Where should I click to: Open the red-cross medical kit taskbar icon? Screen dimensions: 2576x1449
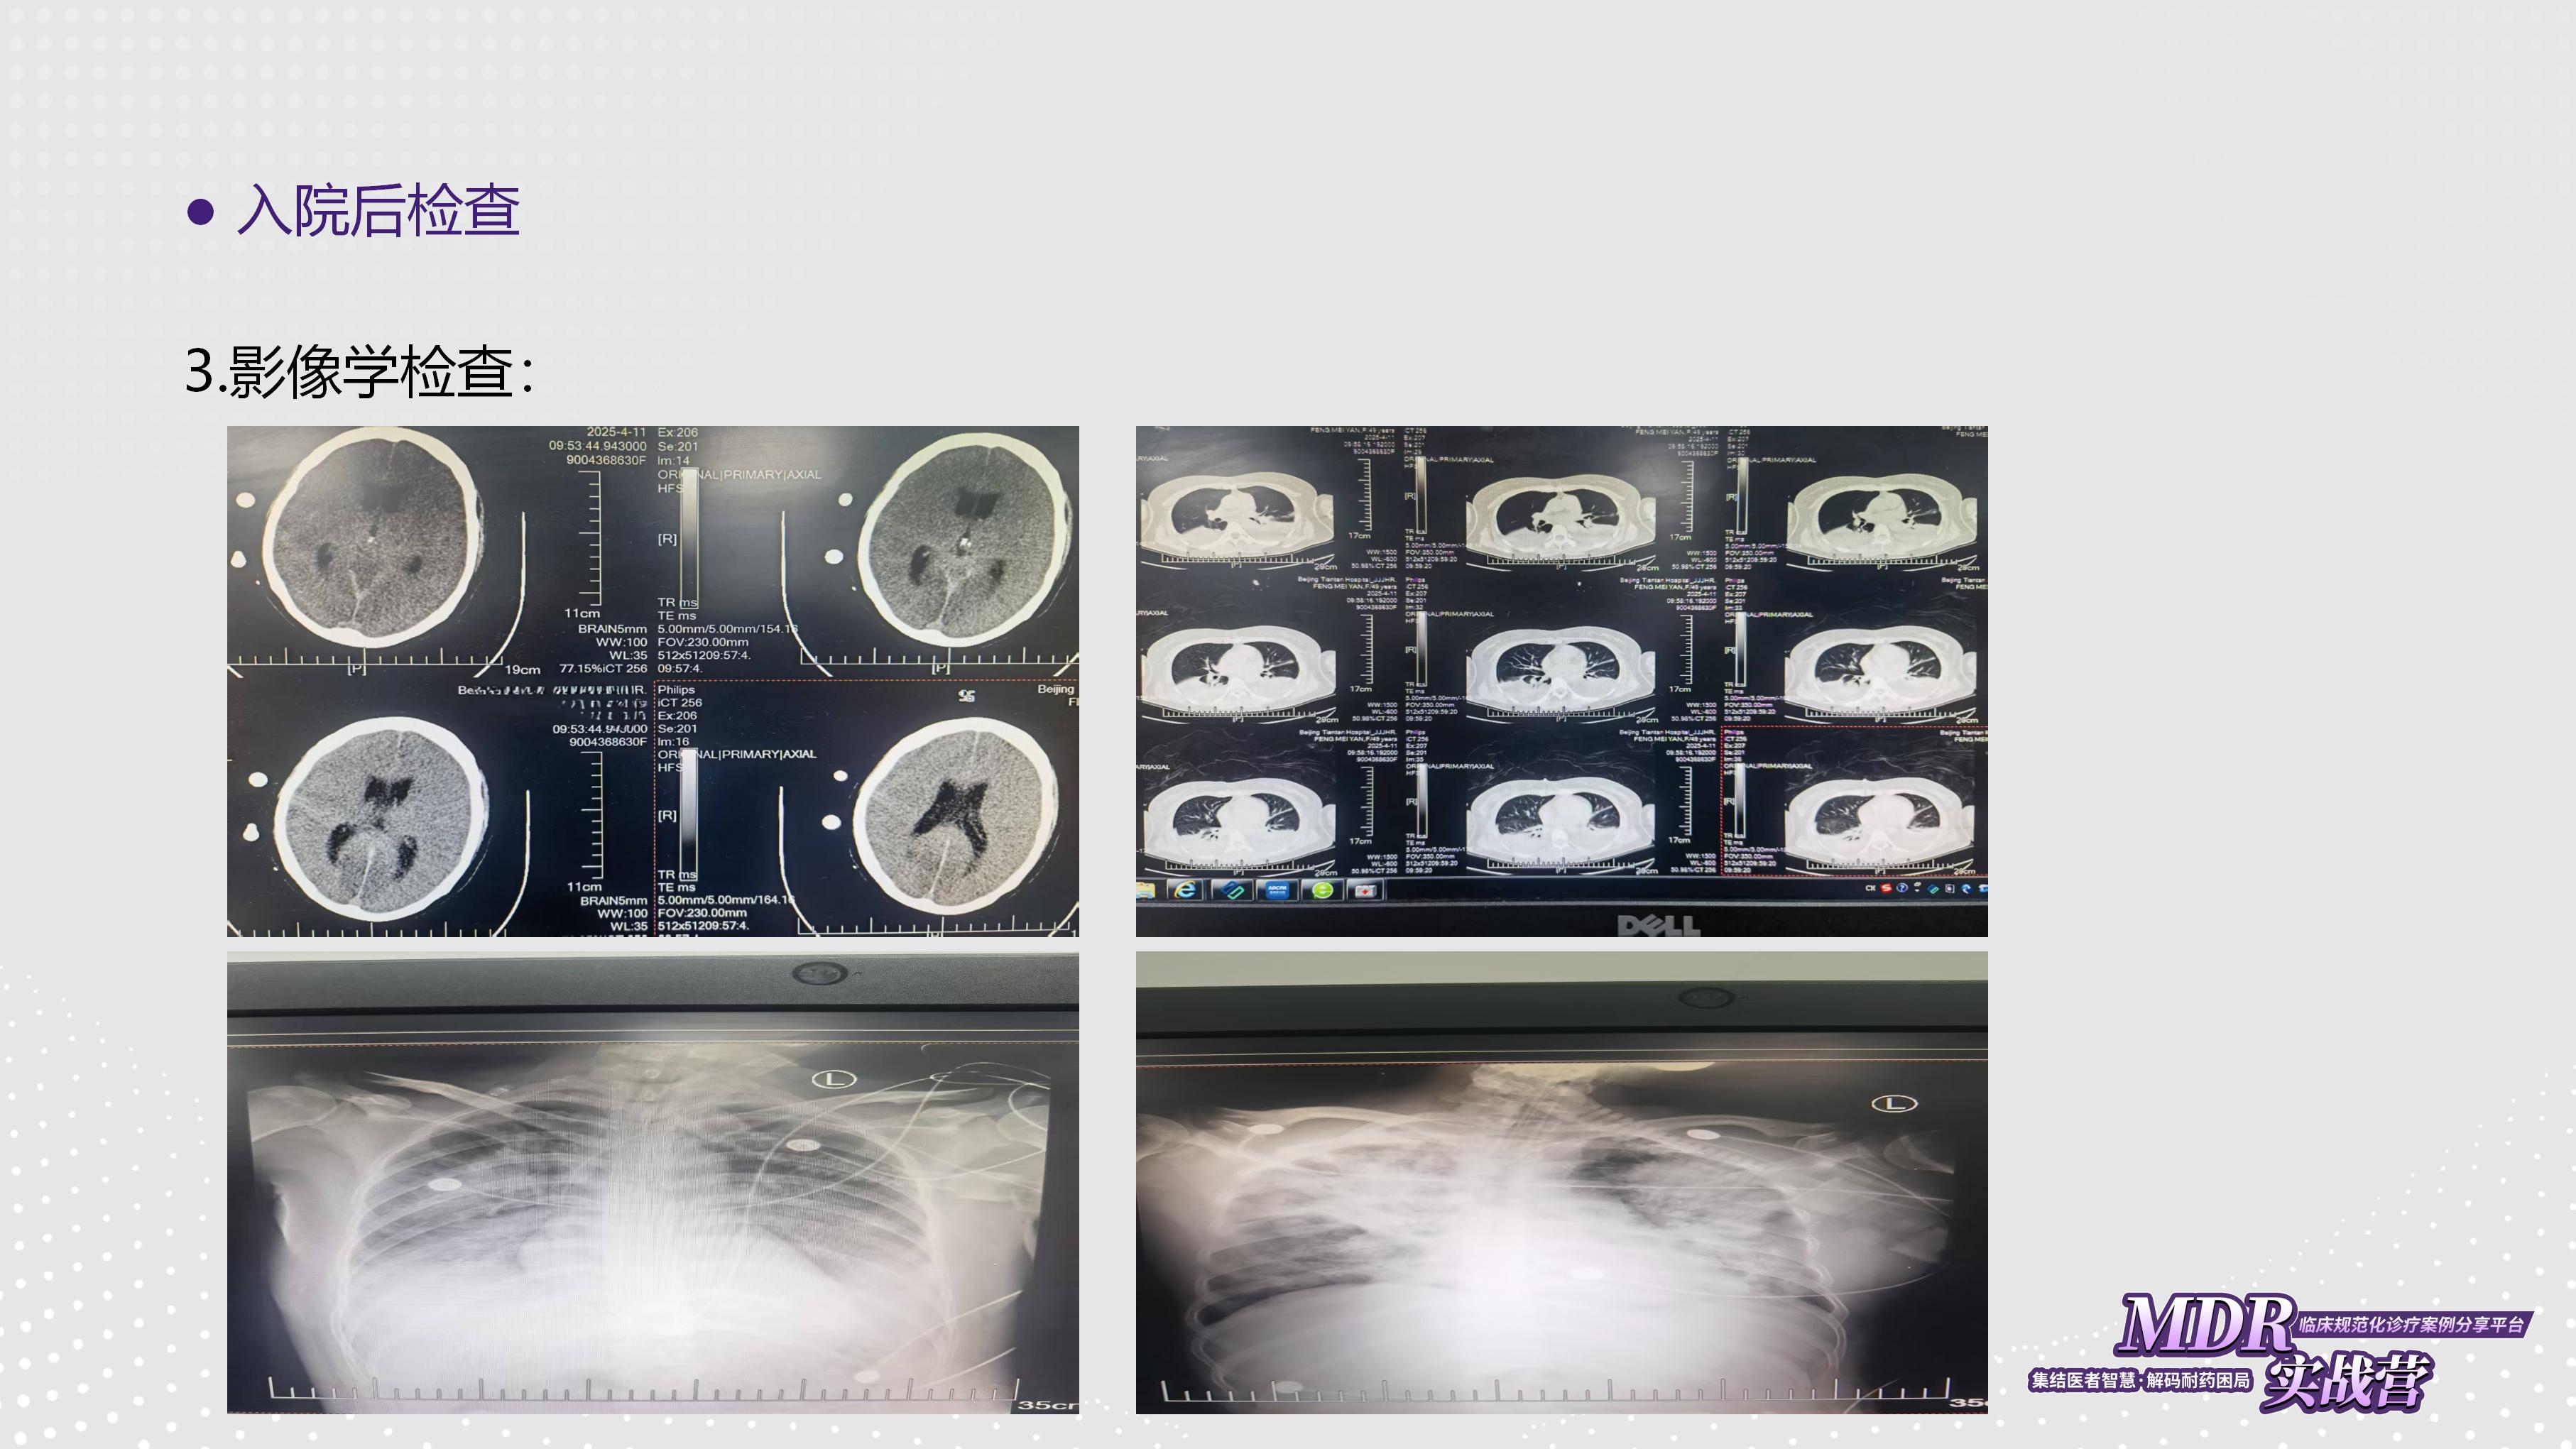[1367, 890]
